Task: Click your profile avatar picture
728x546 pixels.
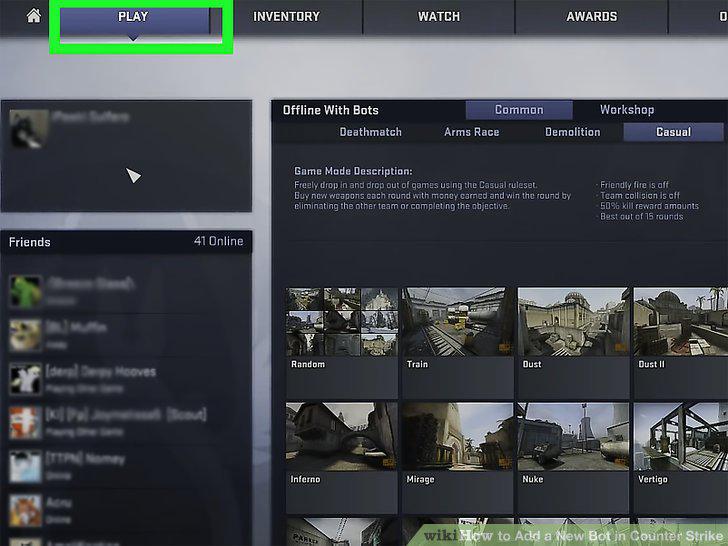Action: (x=29, y=129)
